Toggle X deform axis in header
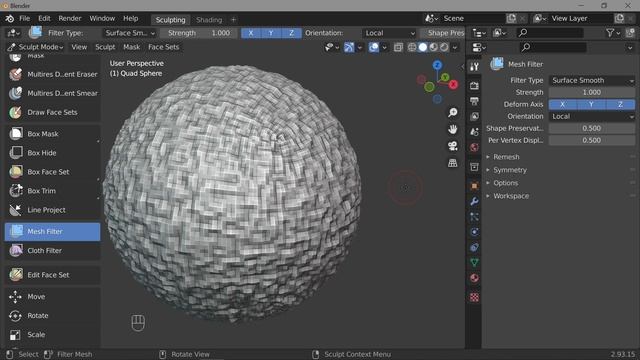The height and width of the screenshot is (360, 640). pyautogui.click(x=251, y=33)
